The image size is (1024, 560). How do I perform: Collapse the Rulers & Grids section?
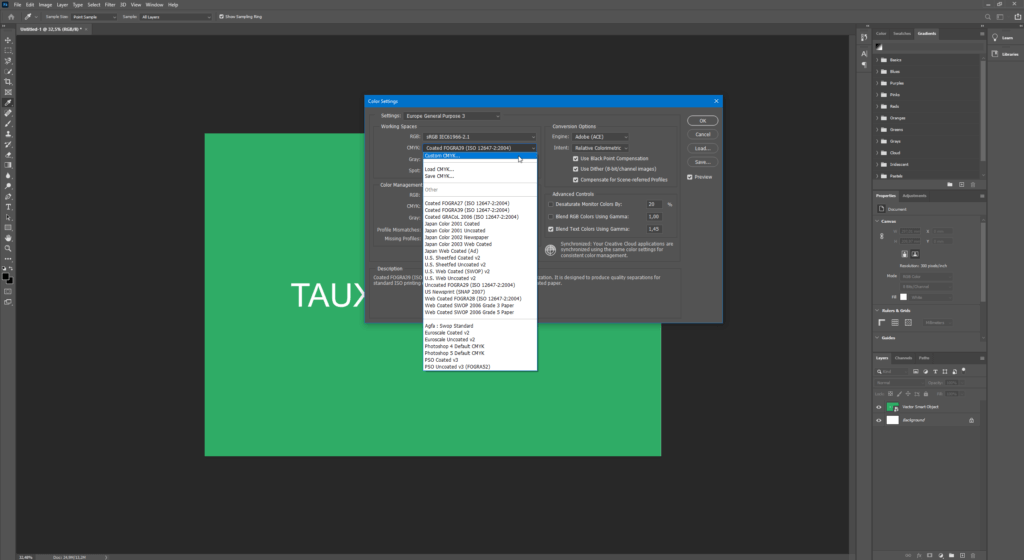click(x=877, y=311)
